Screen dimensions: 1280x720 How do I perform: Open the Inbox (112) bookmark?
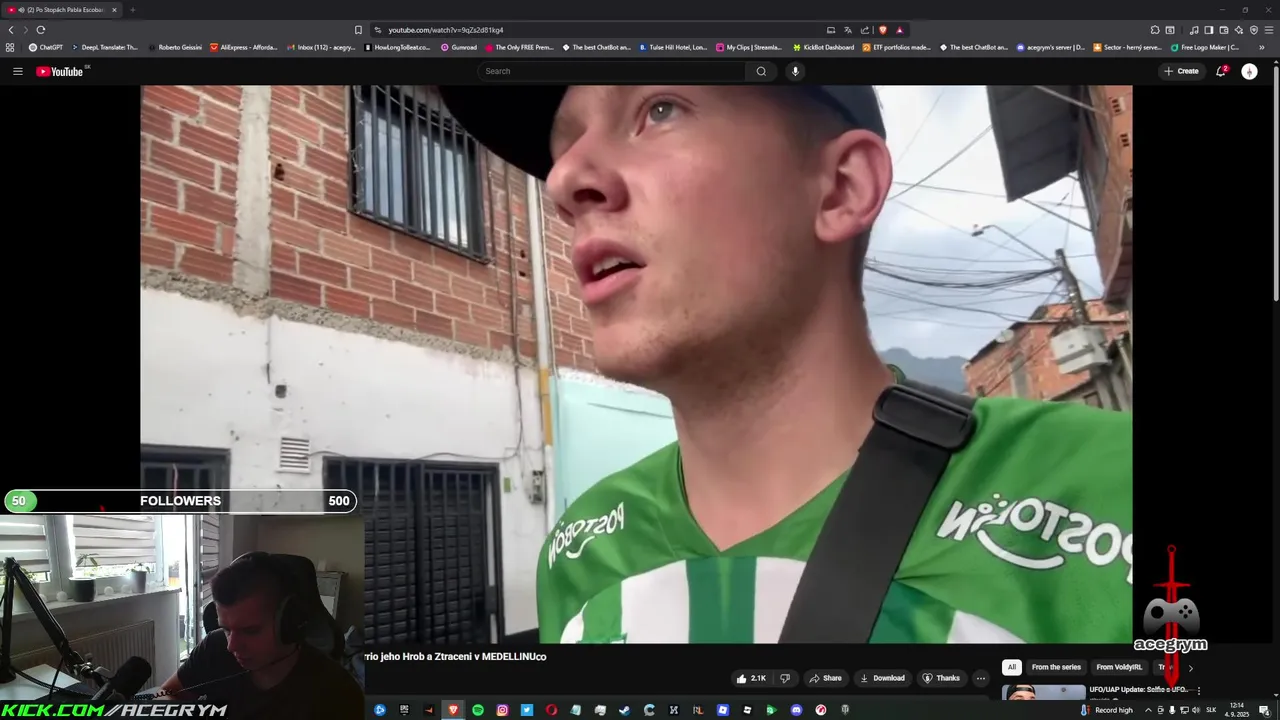[x=321, y=47]
